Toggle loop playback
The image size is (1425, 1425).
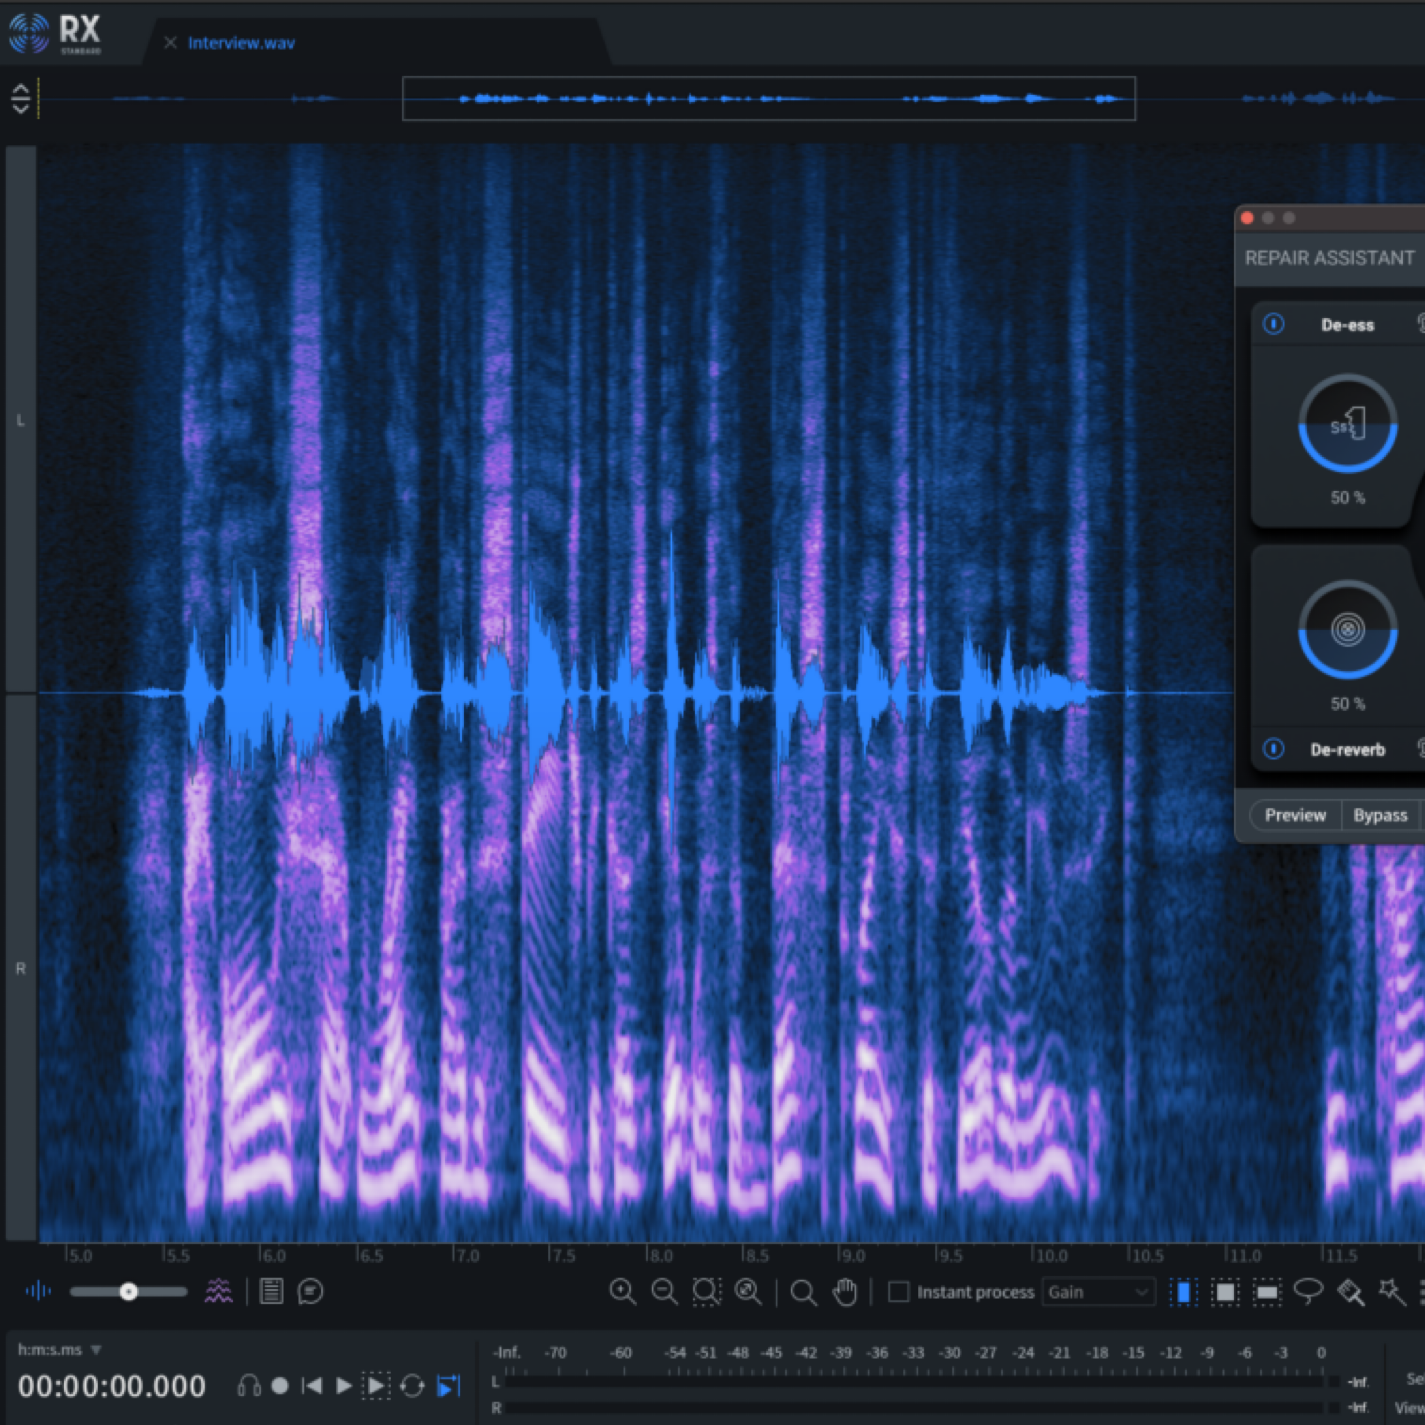[412, 1386]
